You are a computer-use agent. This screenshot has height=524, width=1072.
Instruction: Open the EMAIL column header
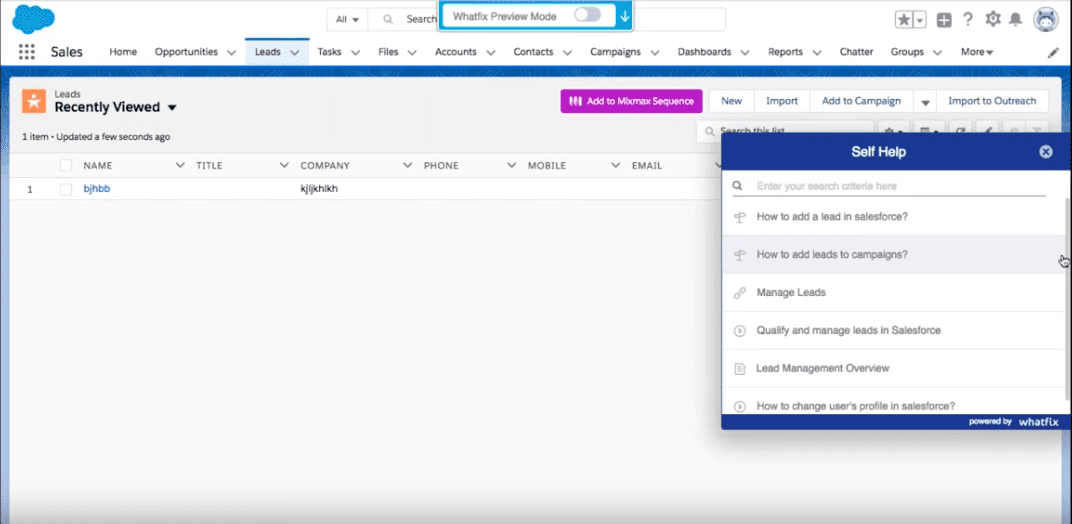(647, 166)
